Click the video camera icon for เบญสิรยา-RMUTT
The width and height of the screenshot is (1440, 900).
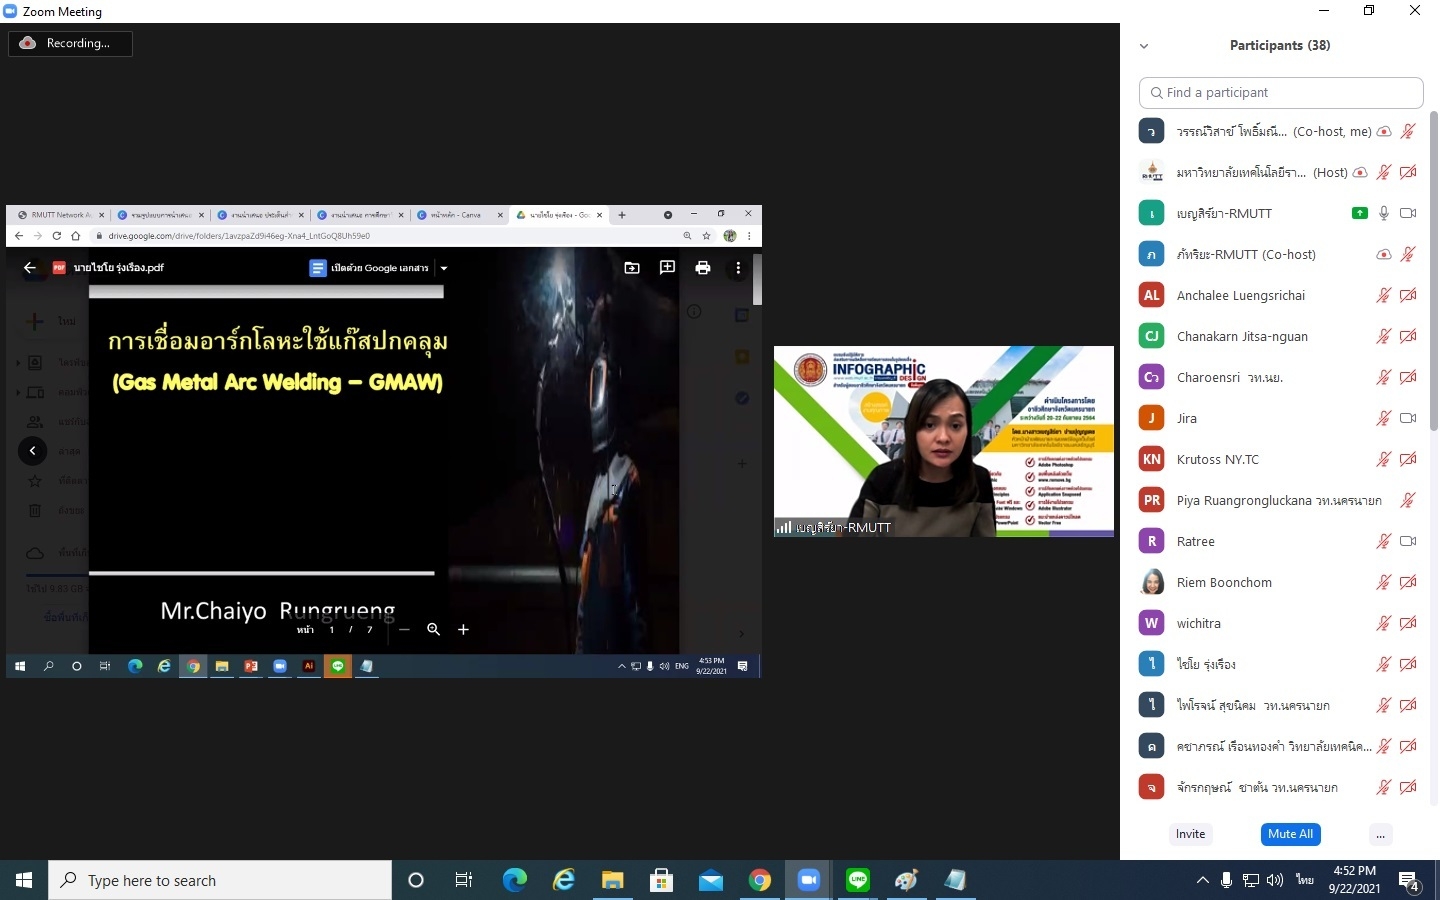[x=1408, y=213]
